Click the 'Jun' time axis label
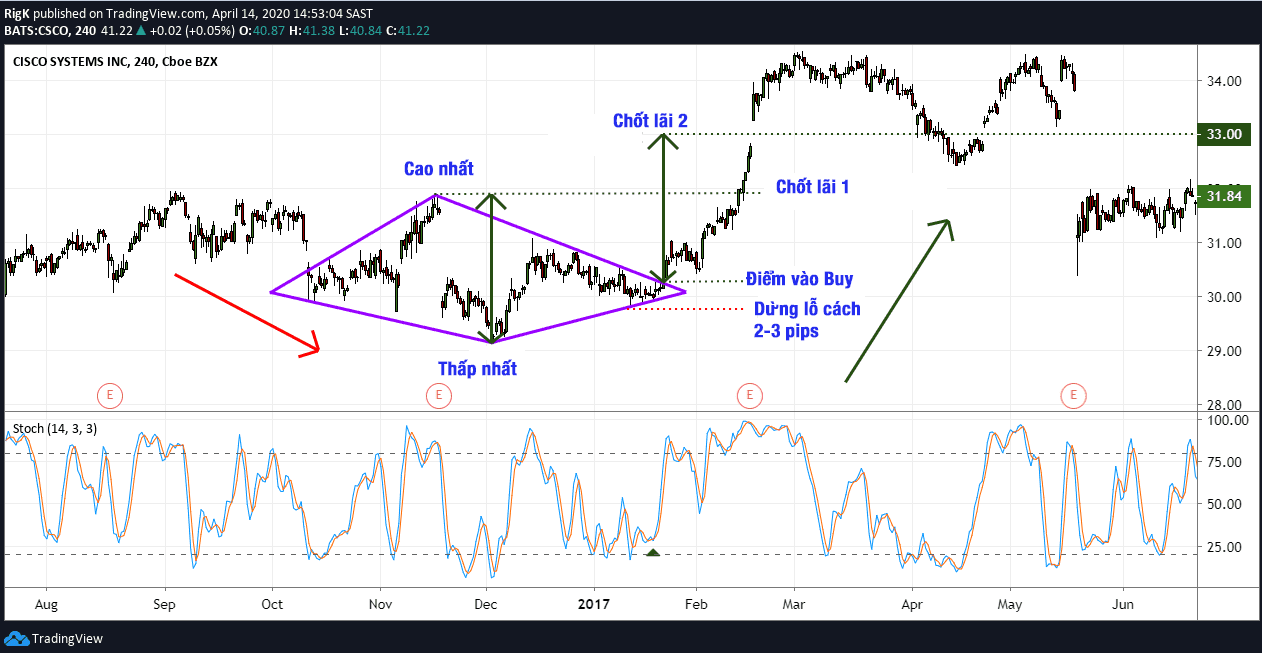This screenshot has width=1262, height=653. tap(1123, 605)
